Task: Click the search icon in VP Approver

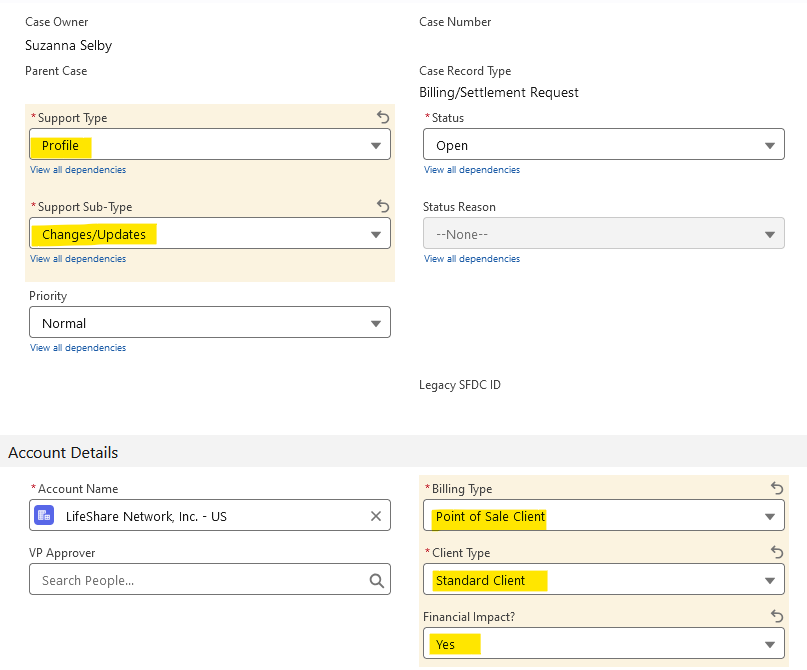Action: point(376,580)
